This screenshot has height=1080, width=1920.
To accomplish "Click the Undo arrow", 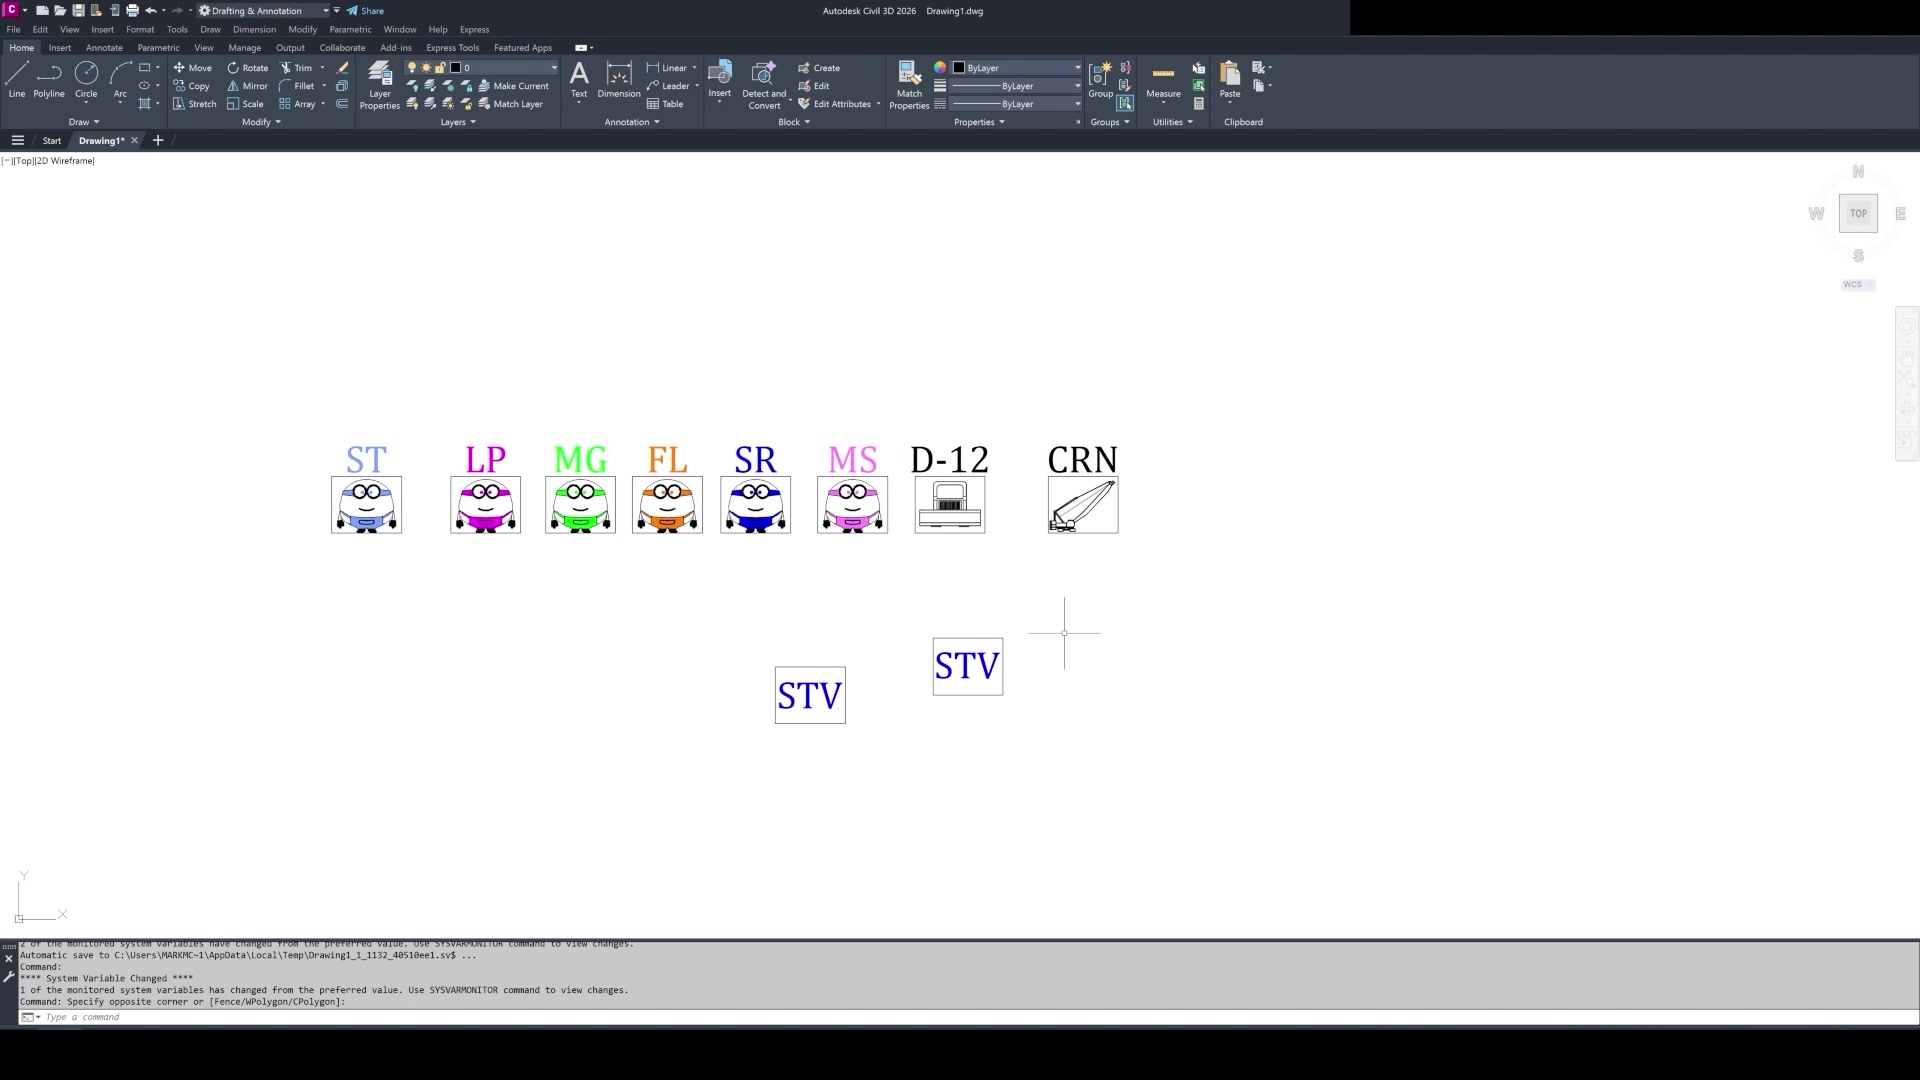I will pos(151,10).
